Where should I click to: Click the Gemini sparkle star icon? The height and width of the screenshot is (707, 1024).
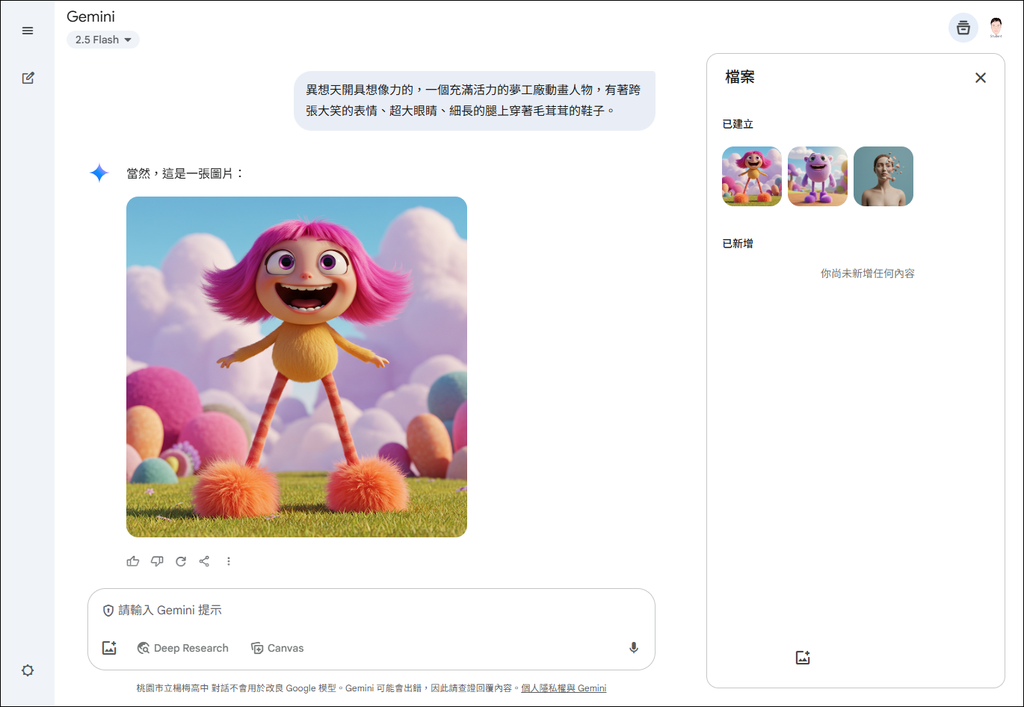(99, 173)
